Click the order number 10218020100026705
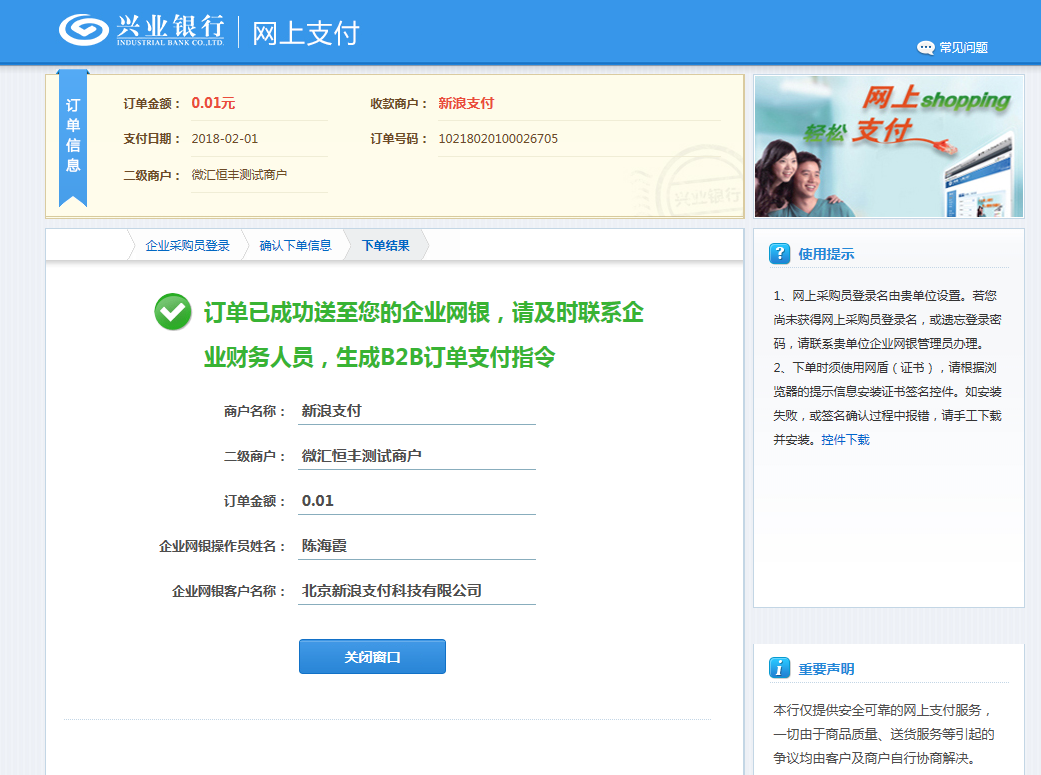This screenshot has width=1041, height=775. [498, 139]
